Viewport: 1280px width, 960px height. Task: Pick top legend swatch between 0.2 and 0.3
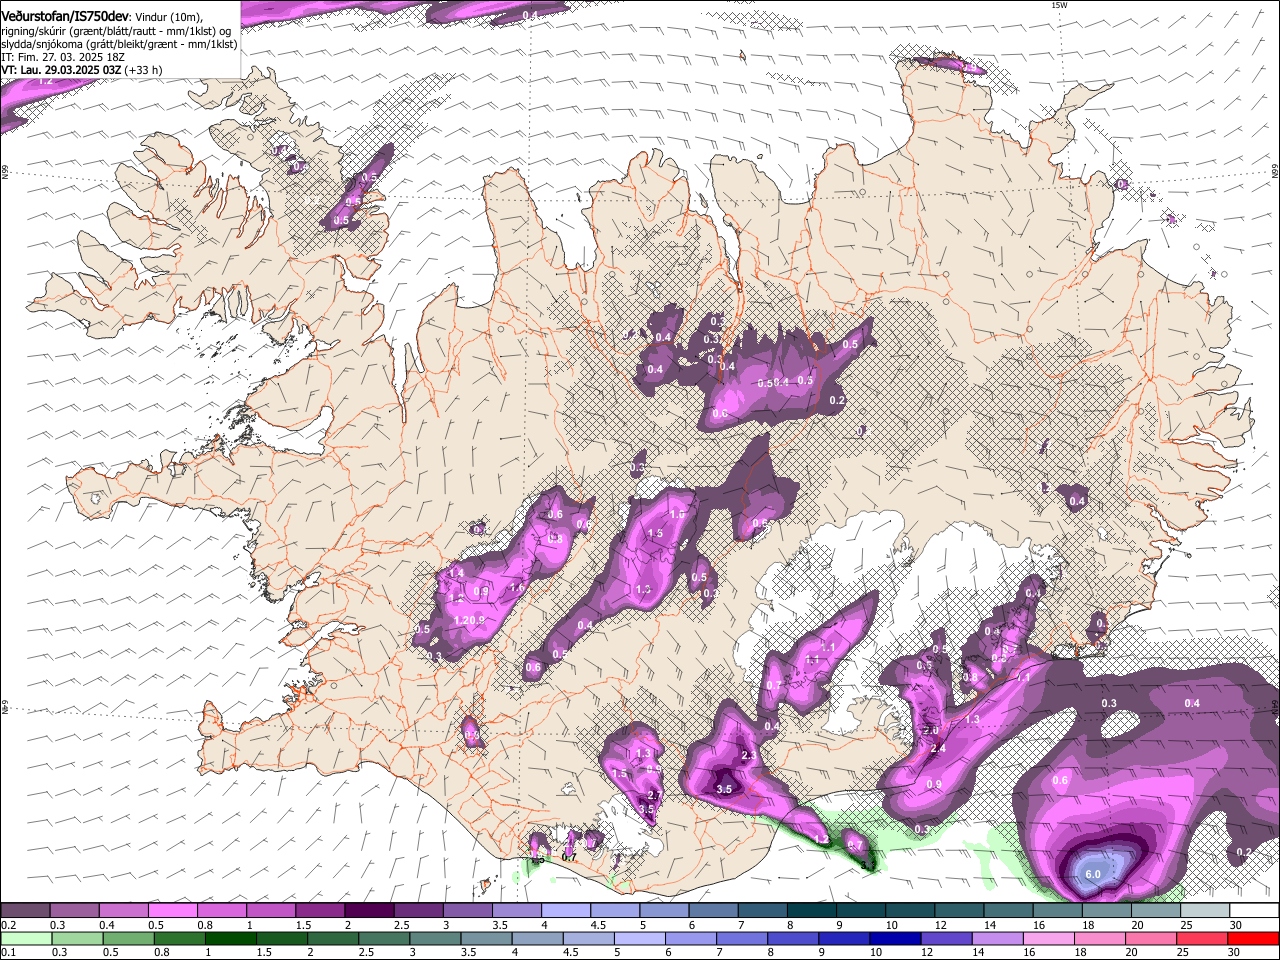pyautogui.click(x=25, y=911)
